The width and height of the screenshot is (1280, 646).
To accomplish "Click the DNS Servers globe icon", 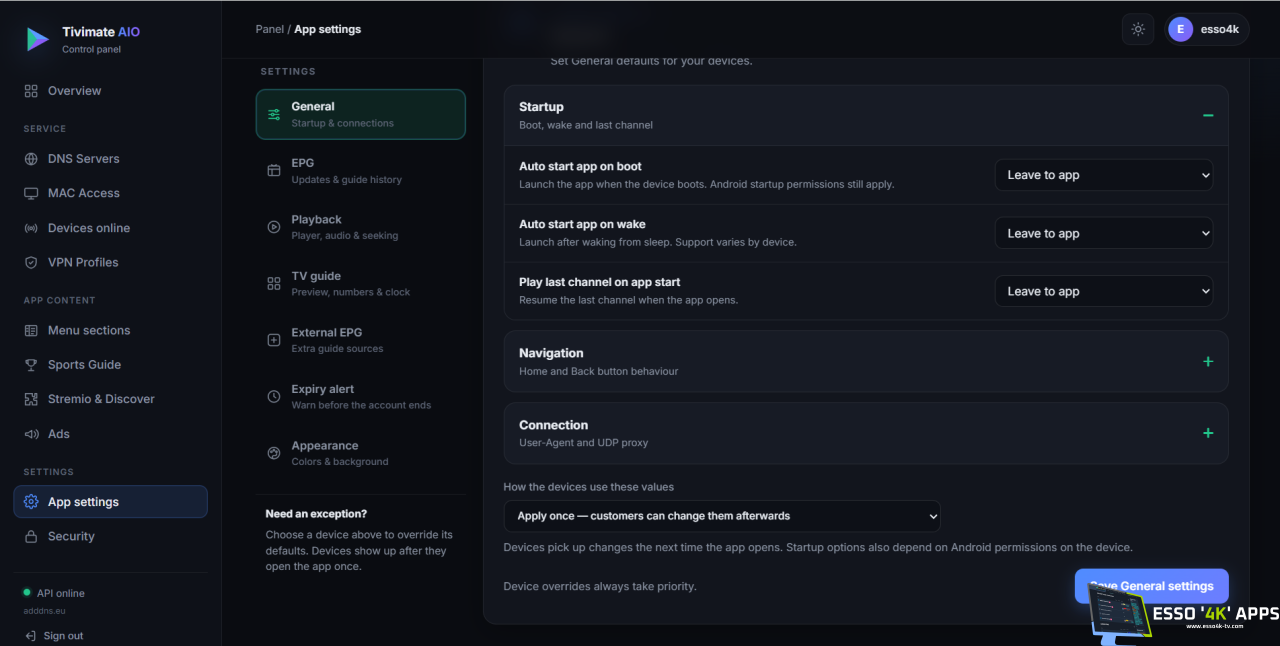I will coord(31,159).
